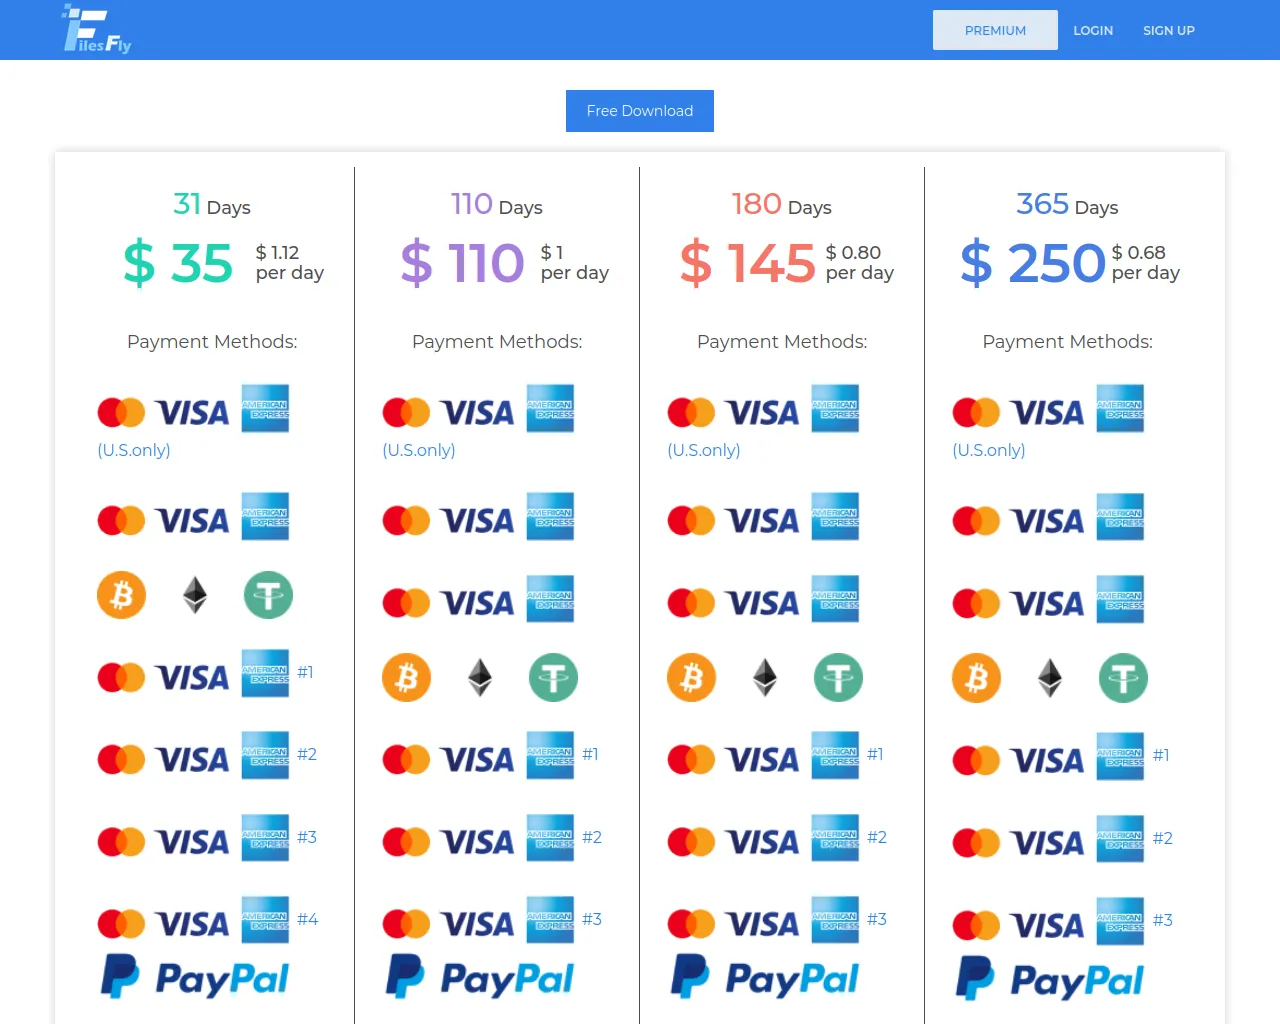Select Bitcoin icon in 365 Days plan
Screen dimensions: 1280x1024
976,679
